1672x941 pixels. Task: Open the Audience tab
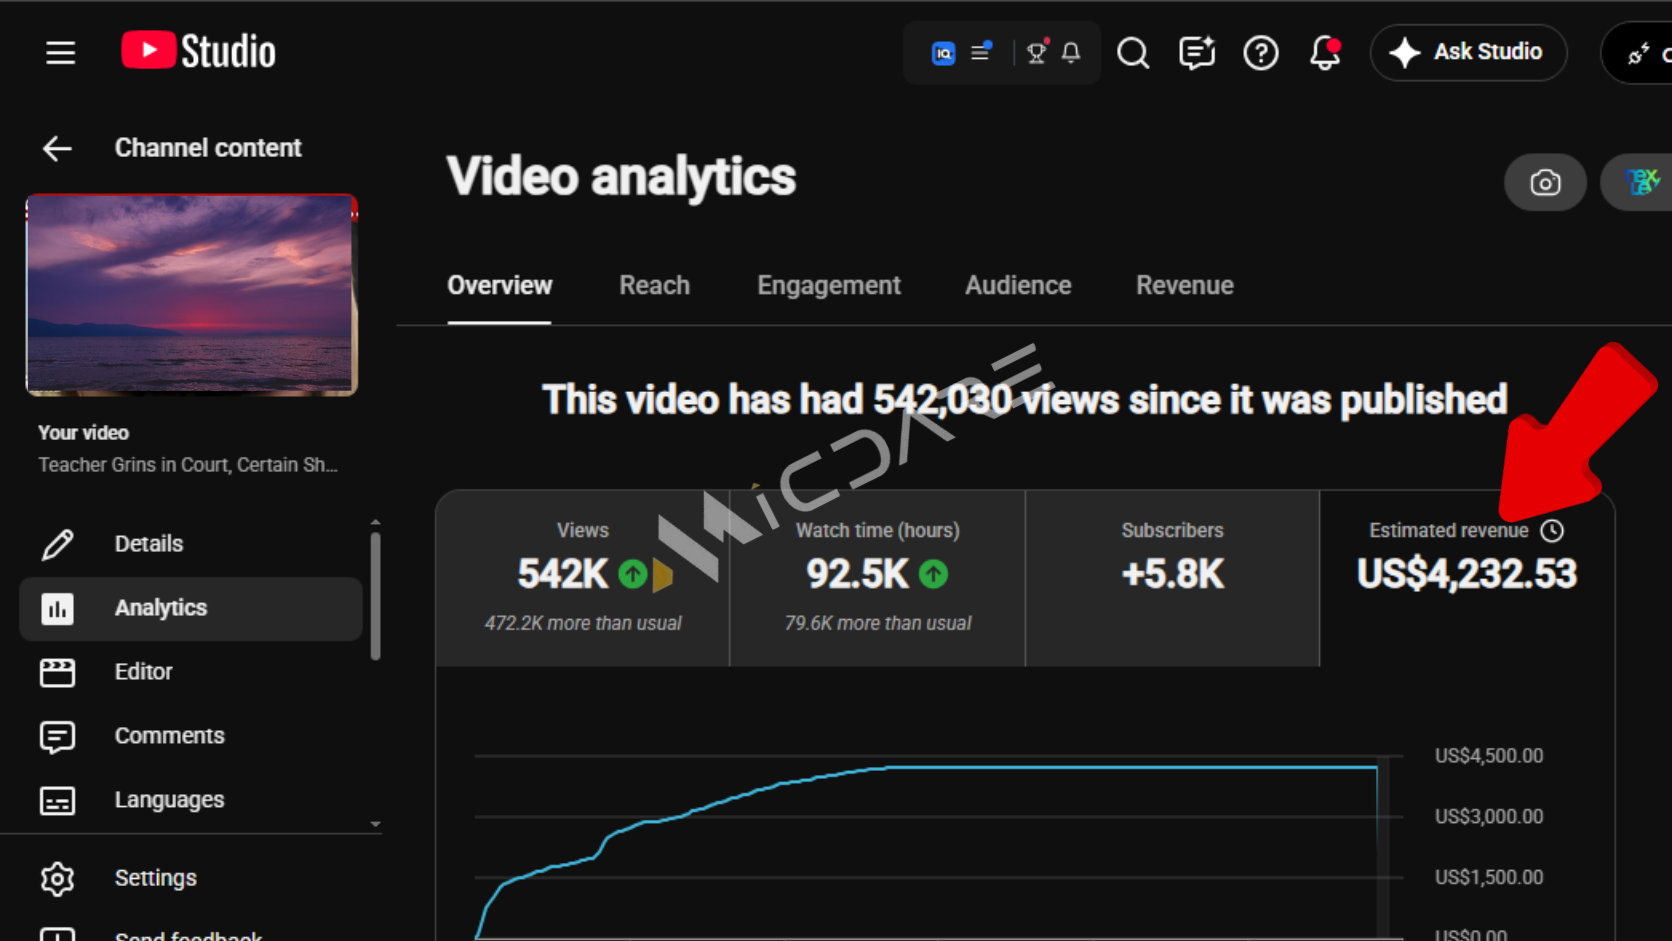[x=1018, y=286]
